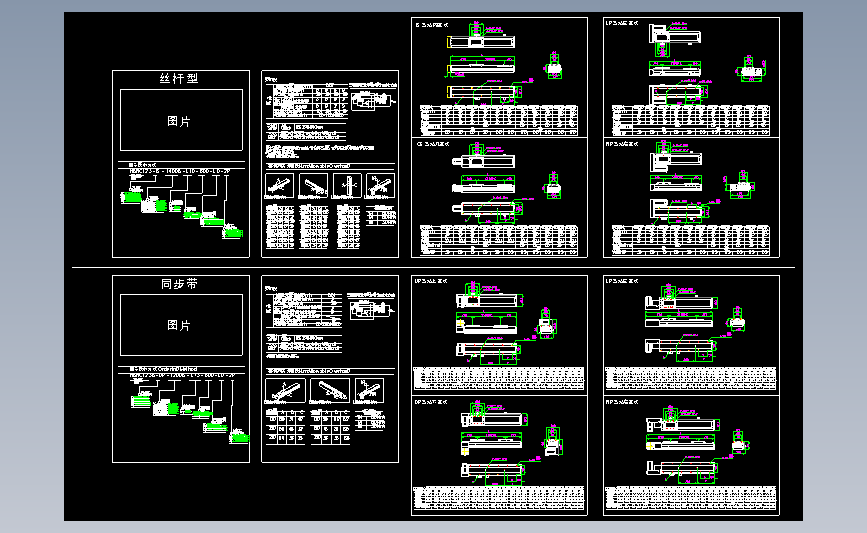
Task: Select the dimension table in upper-left 同步带 drawing panel
Action: coord(499,379)
